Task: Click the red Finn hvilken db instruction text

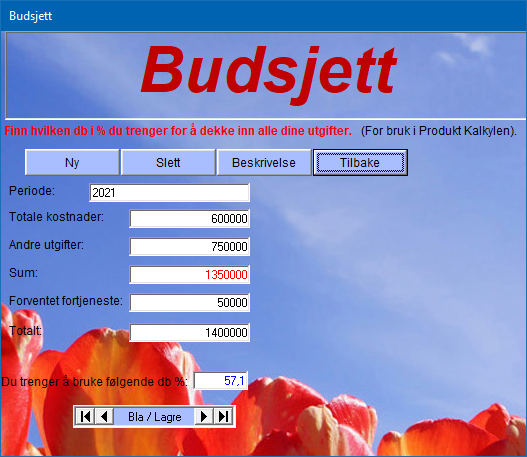Action: pyautogui.click(x=178, y=130)
